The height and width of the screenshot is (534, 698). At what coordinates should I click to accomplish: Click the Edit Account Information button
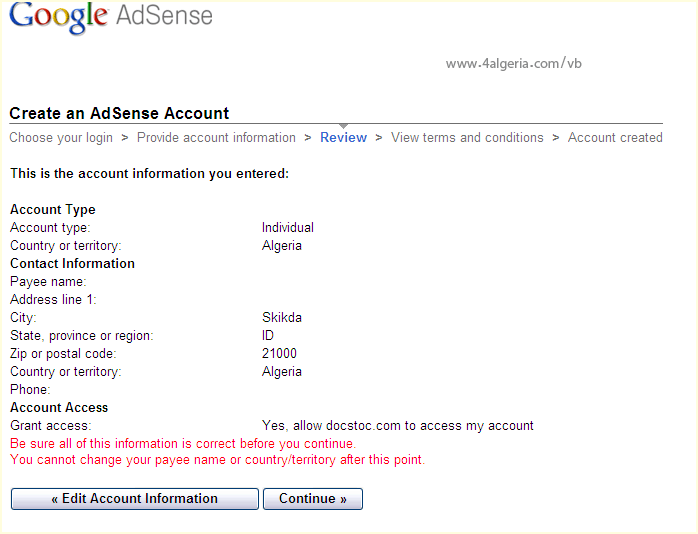(135, 499)
